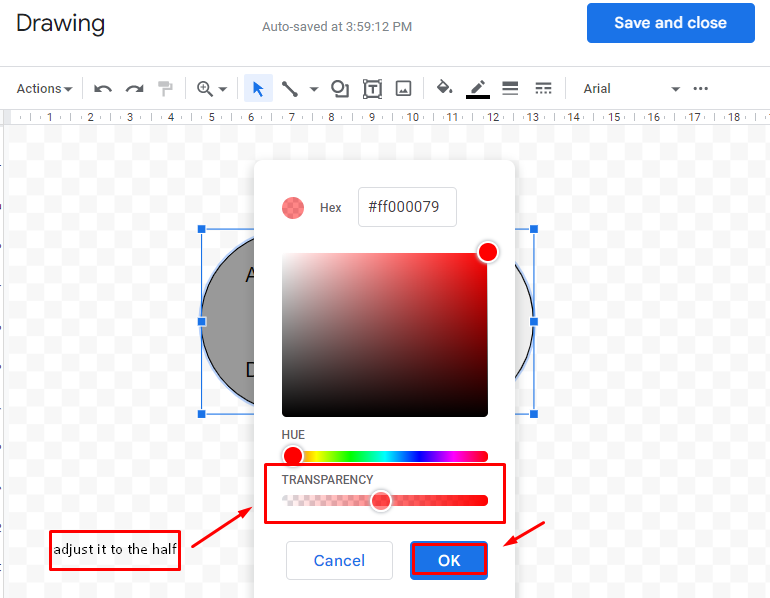Image resolution: width=770 pixels, height=598 pixels.
Task: Click the Hue slider handle
Action: pos(293,456)
